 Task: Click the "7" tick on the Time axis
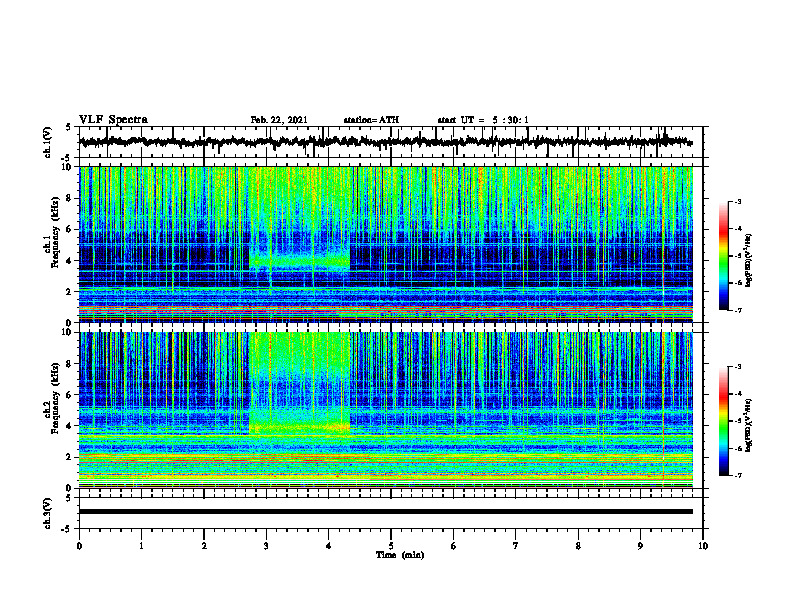click(x=516, y=546)
